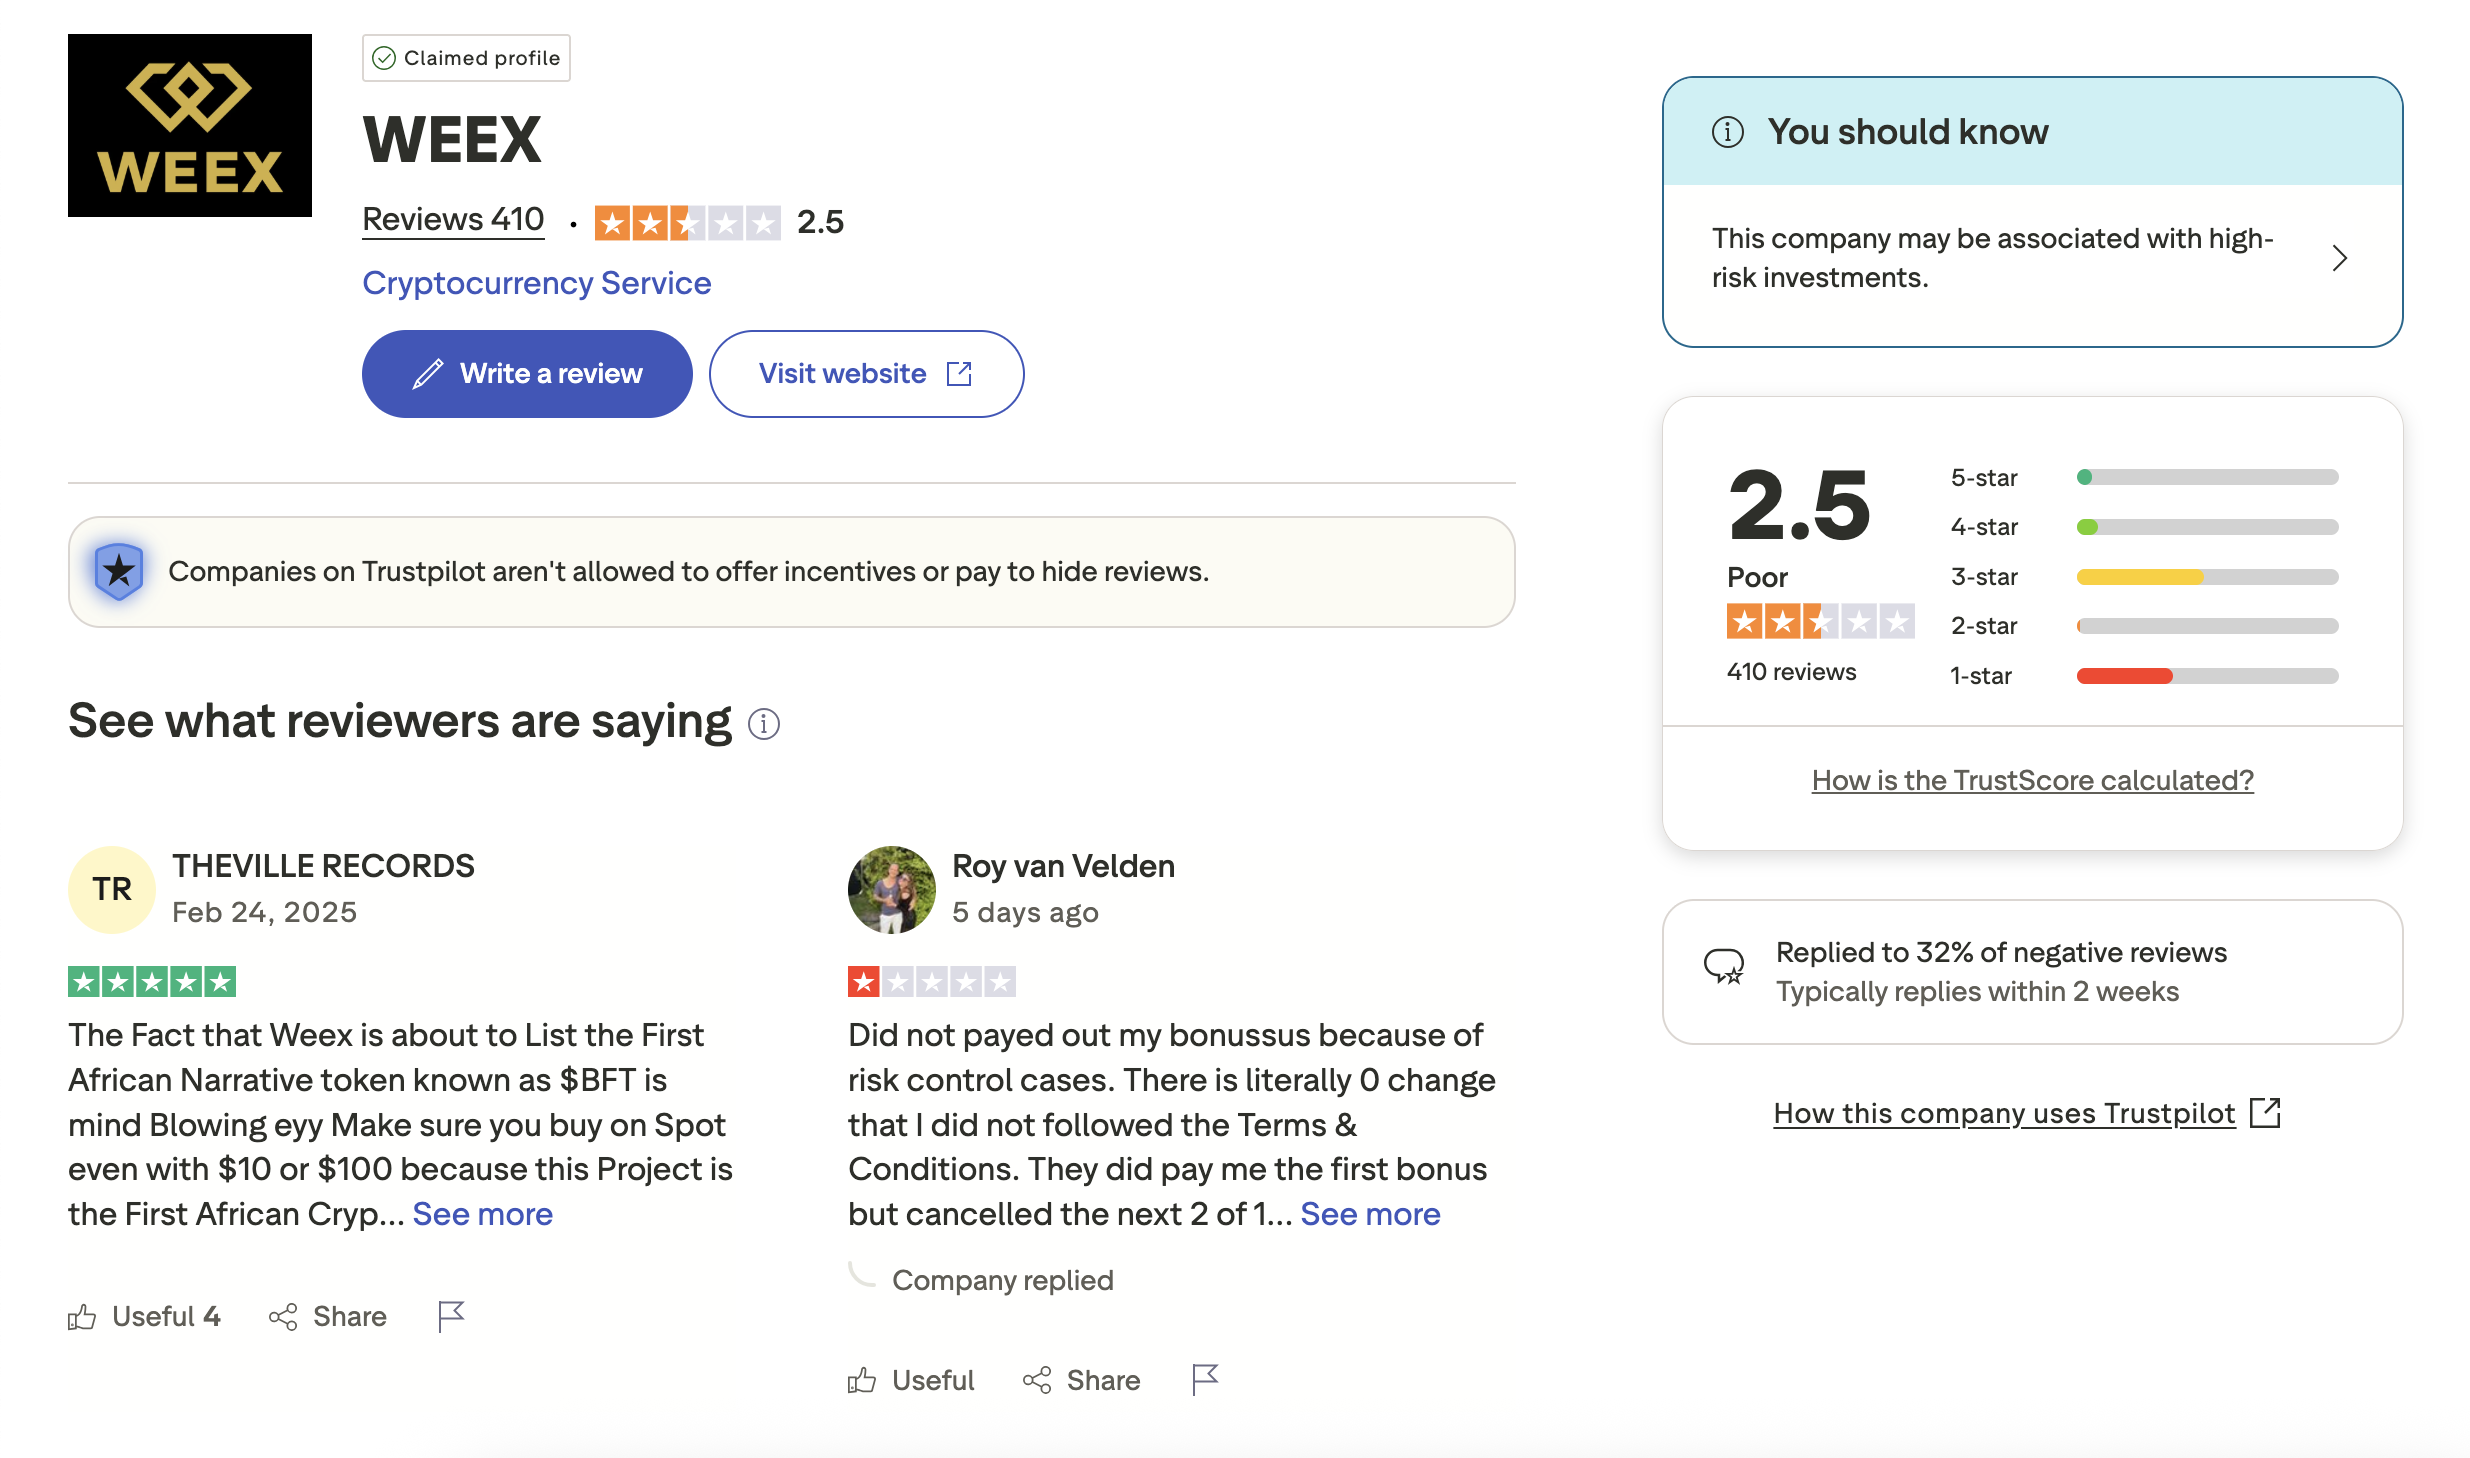Share THEVILLE RECORDS' review
Screen dimensions: 2470x1458
click(328, 1316)
